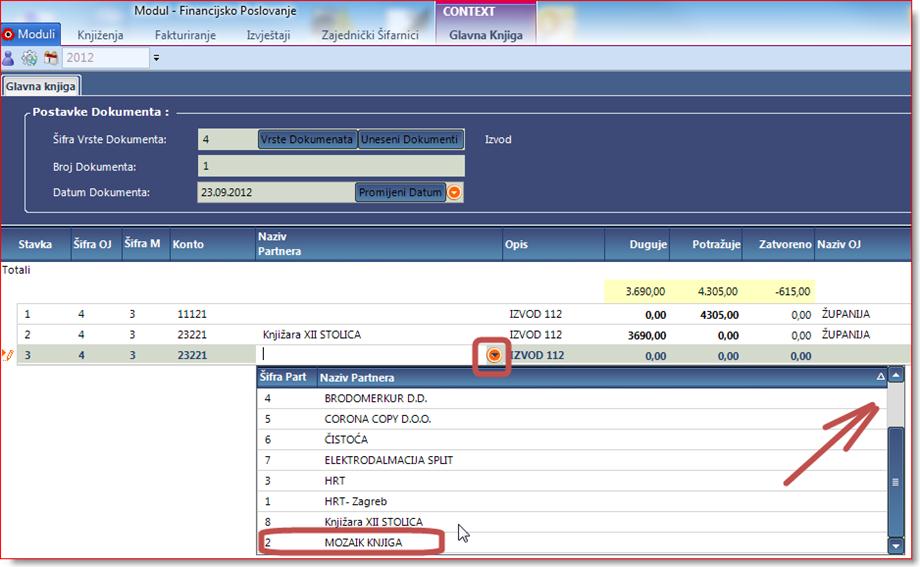920x567 pixels.
Task: Open the Knjiženja menu
Action: 100,35
